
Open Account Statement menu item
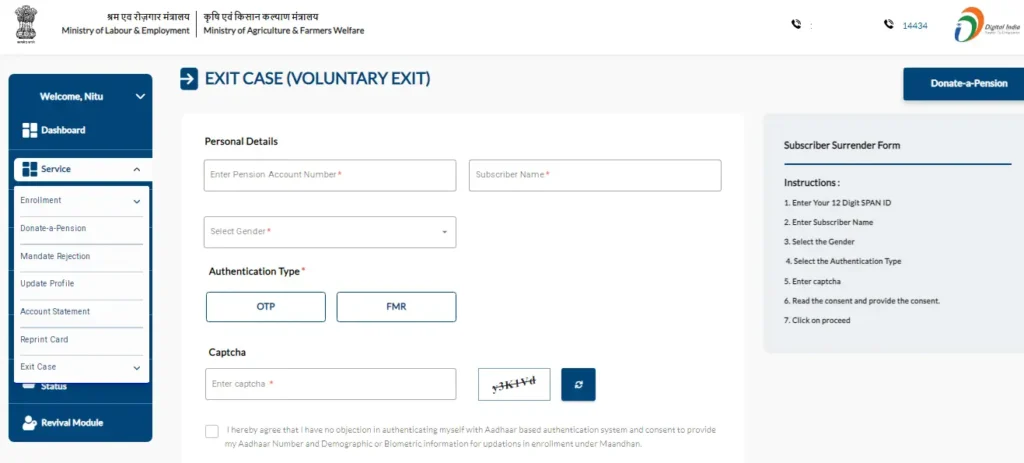click(x=55, y=312)
